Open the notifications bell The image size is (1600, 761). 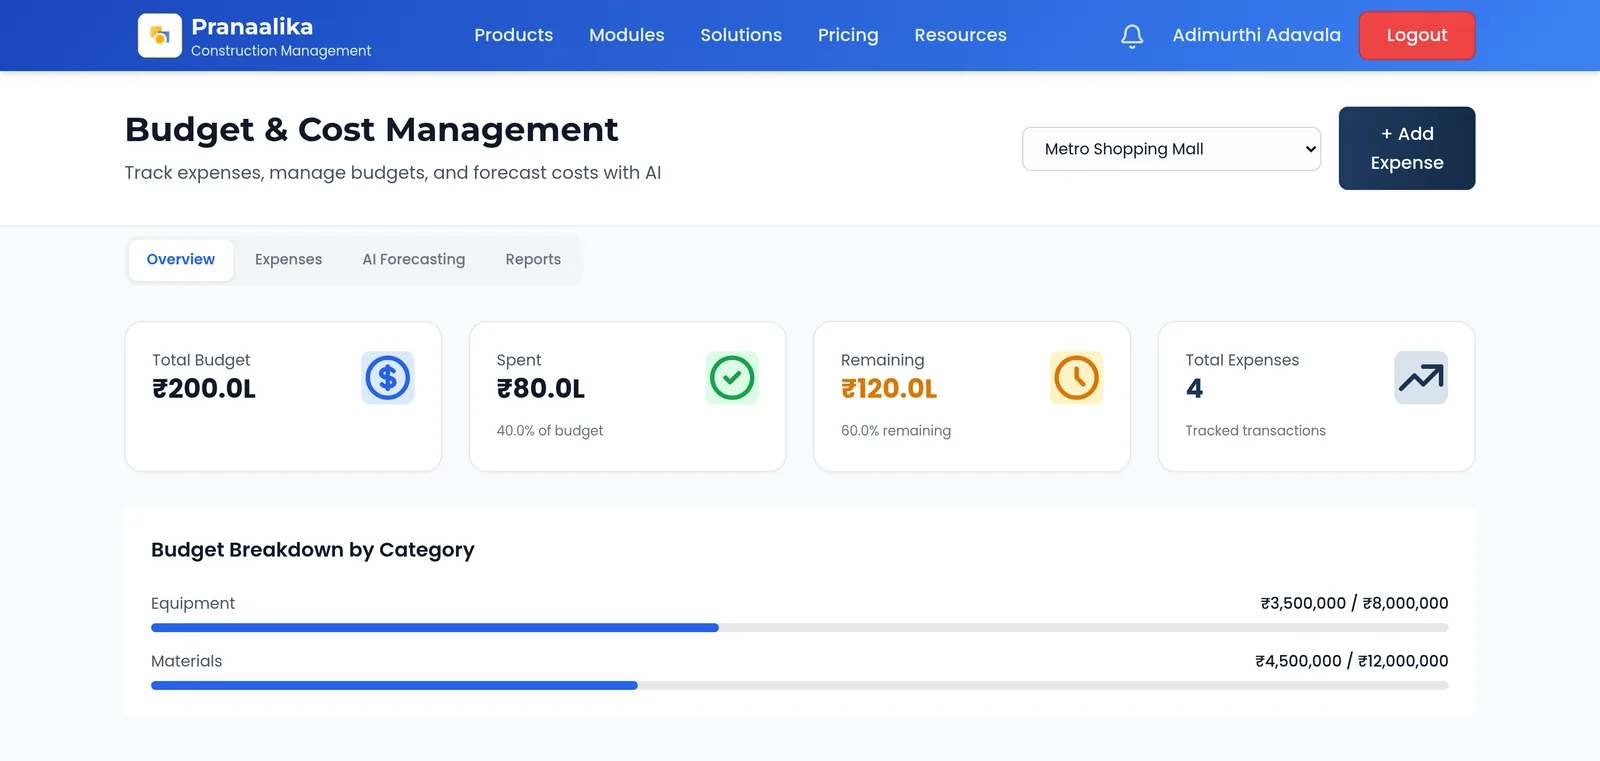point(1132,36)
